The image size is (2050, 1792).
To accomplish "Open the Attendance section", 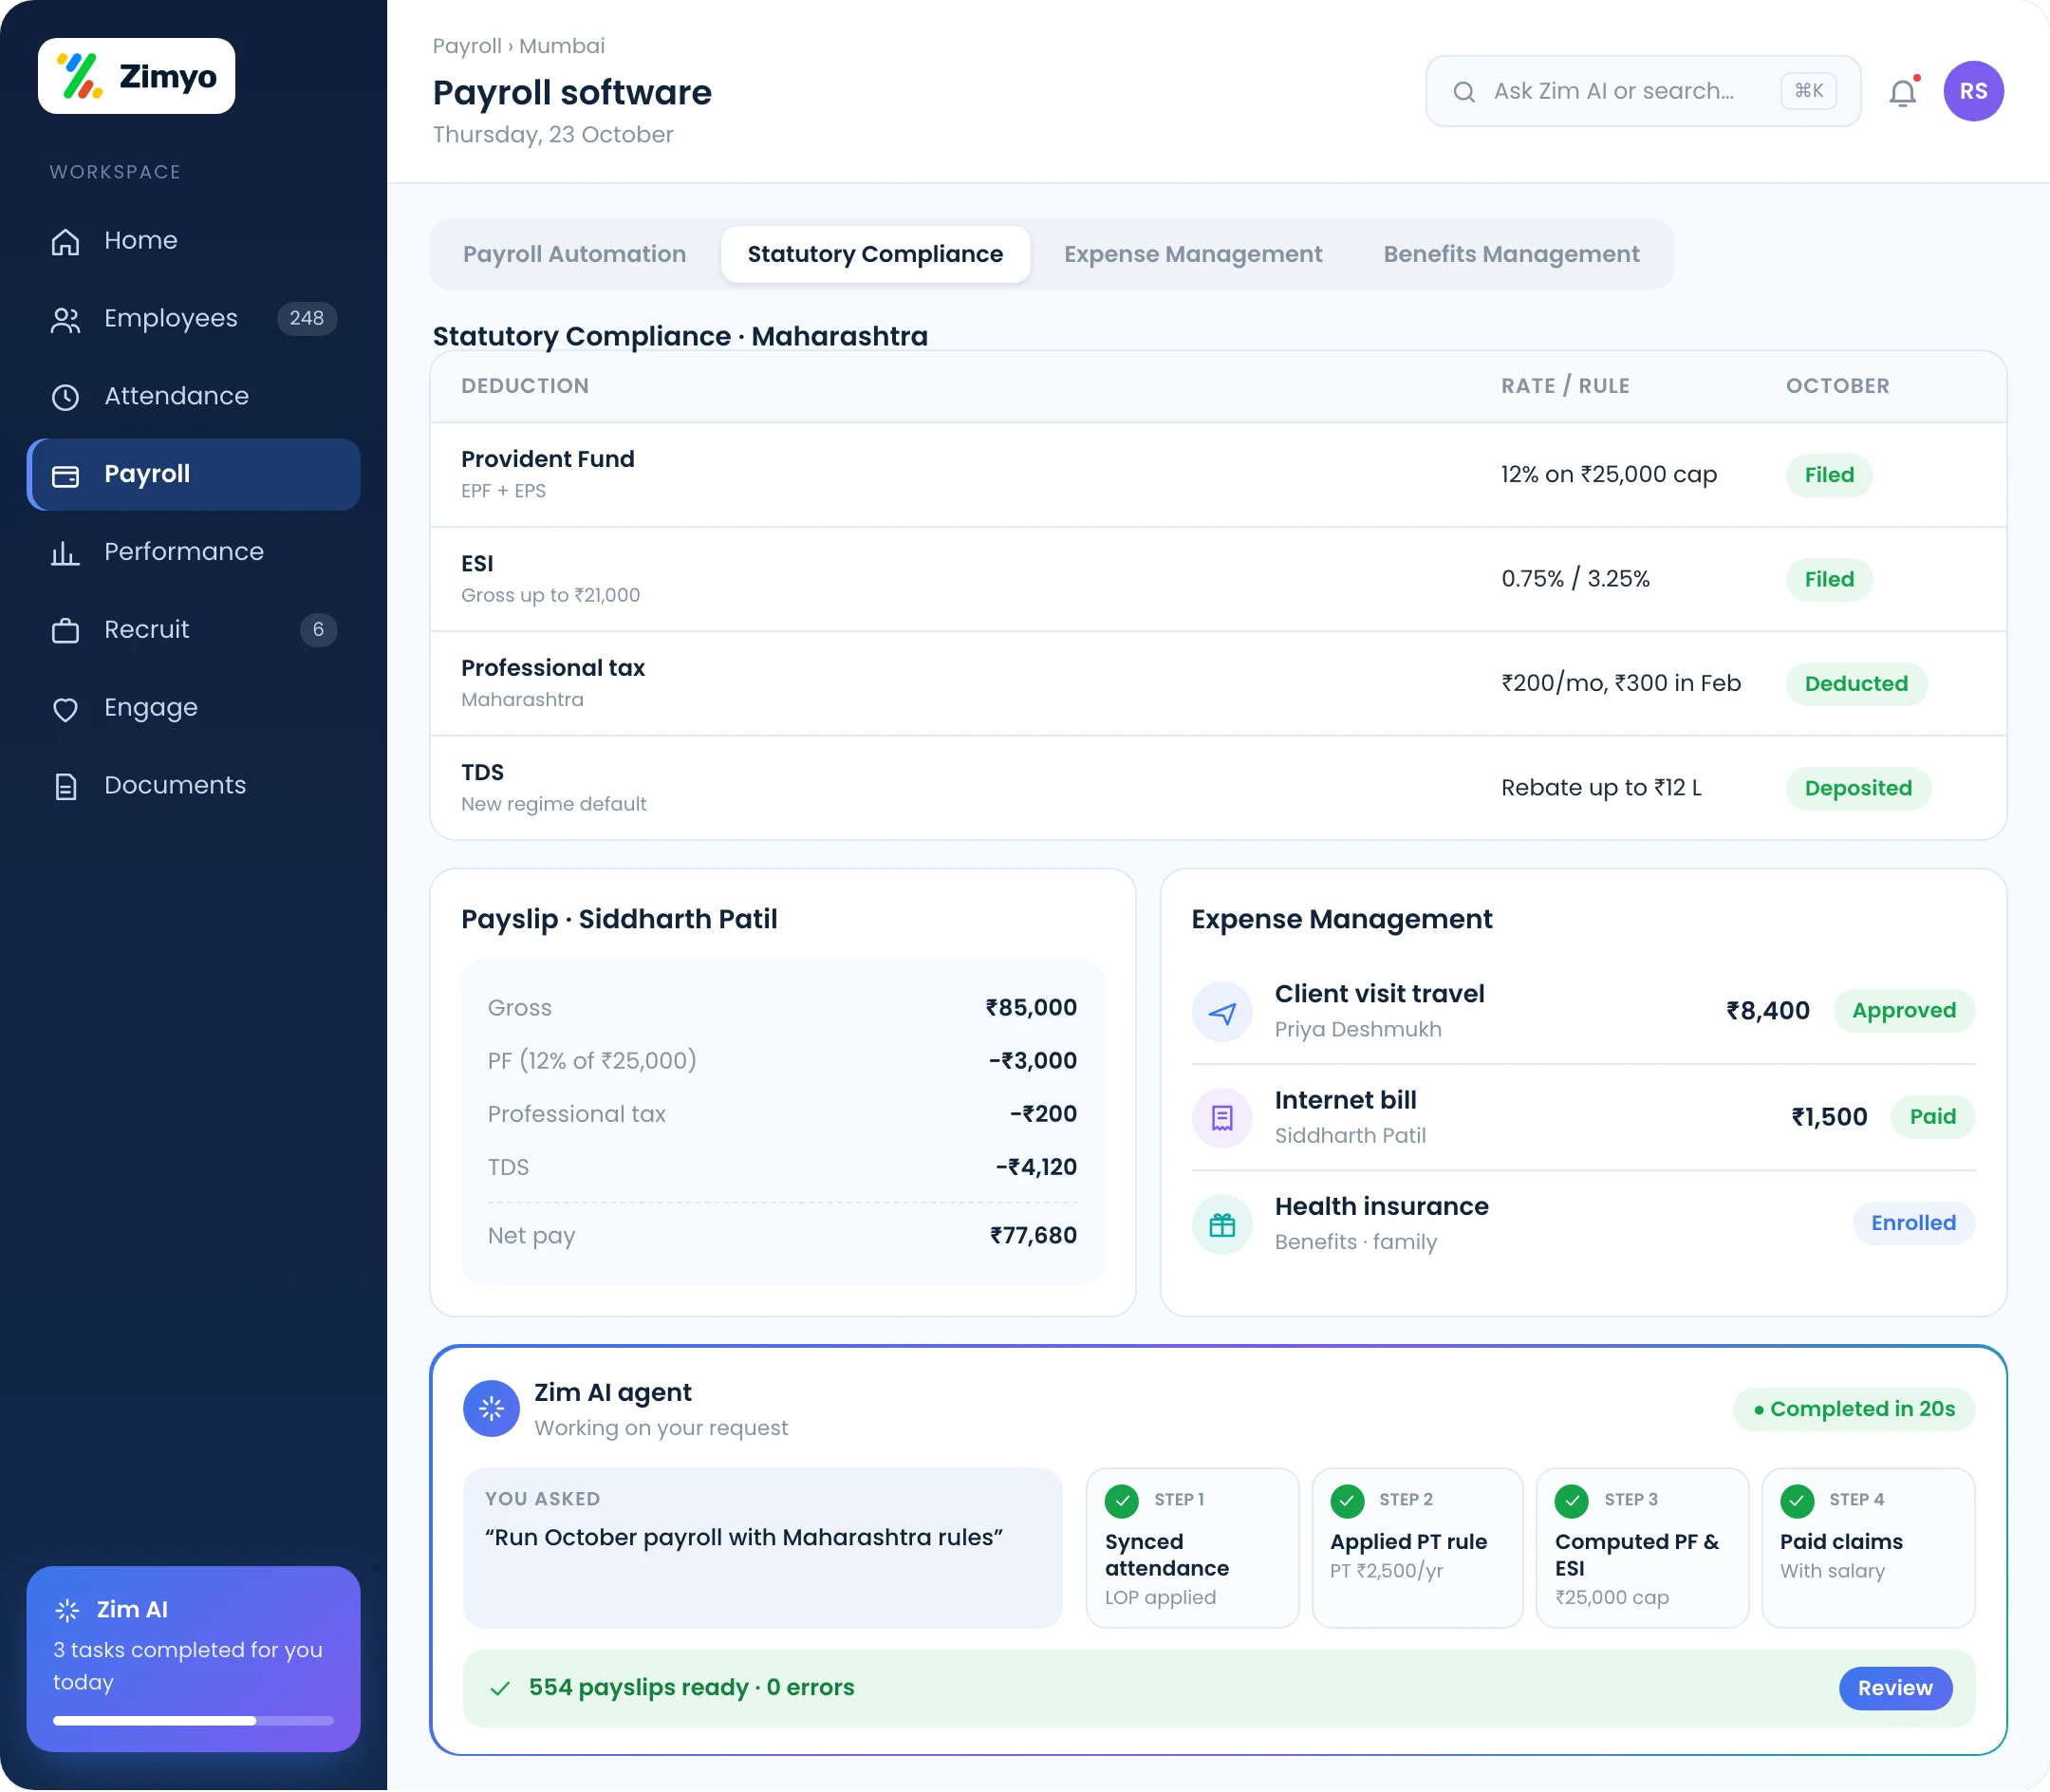I will point(193,397).
